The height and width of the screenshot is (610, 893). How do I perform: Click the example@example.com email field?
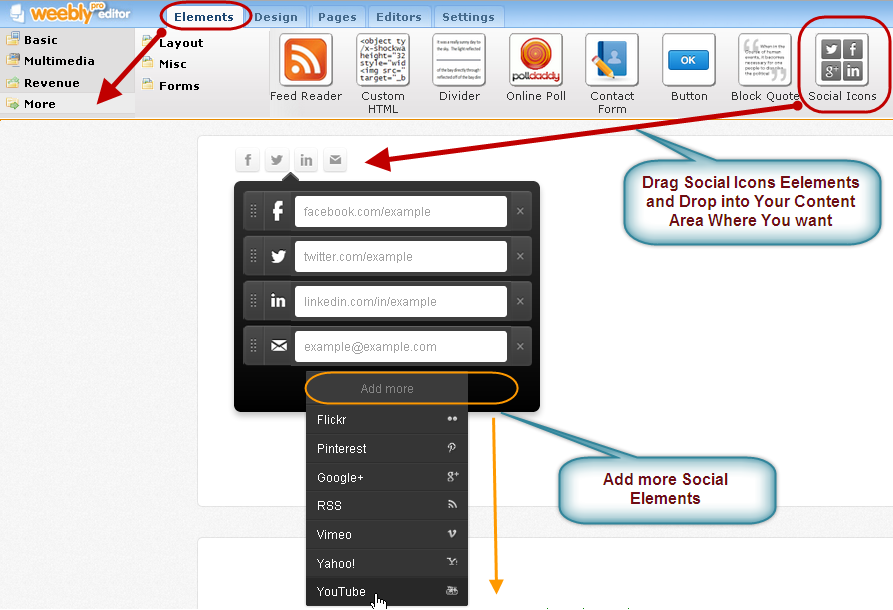[x=400, y=347]
